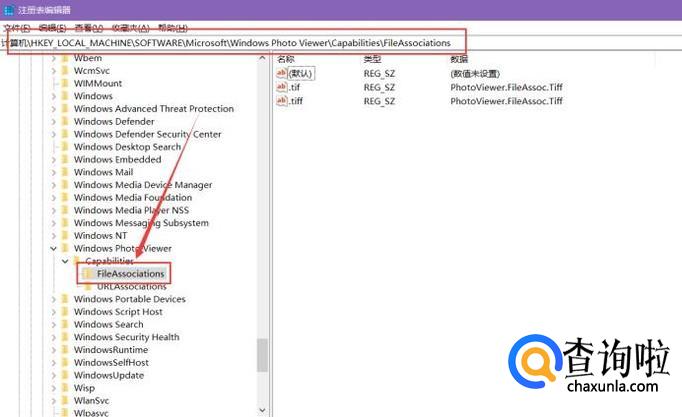
Task: Open the 查看 menu
Action: coord(89,28)
